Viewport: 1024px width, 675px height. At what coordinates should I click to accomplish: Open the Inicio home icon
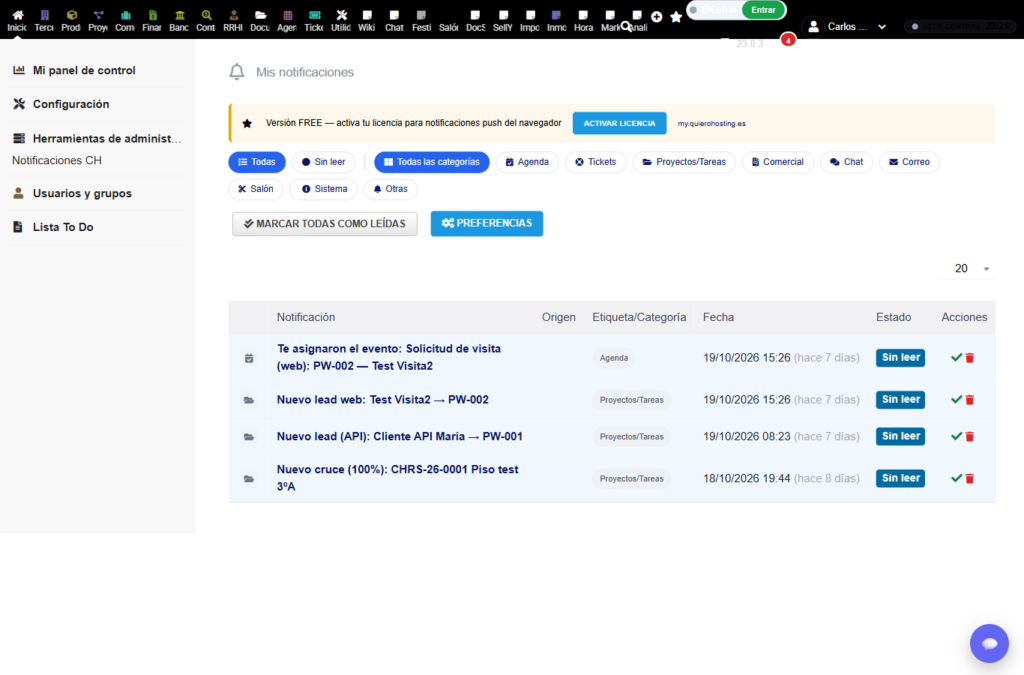coord(18,15)
